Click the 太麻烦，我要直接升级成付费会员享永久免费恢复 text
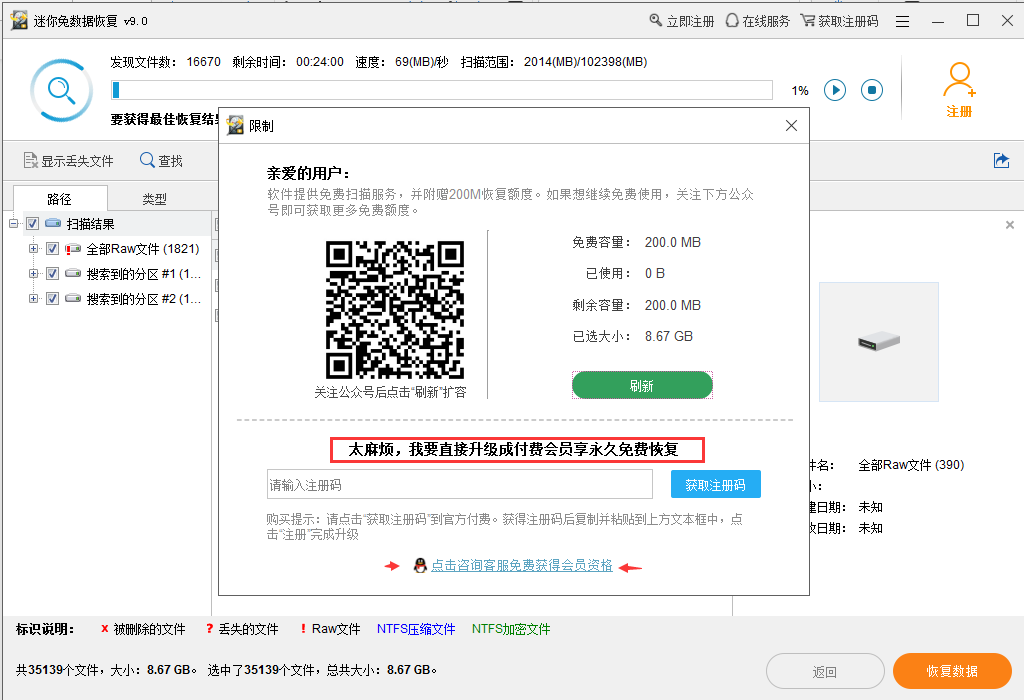The image size is (1024, 700). coord(513,449)
